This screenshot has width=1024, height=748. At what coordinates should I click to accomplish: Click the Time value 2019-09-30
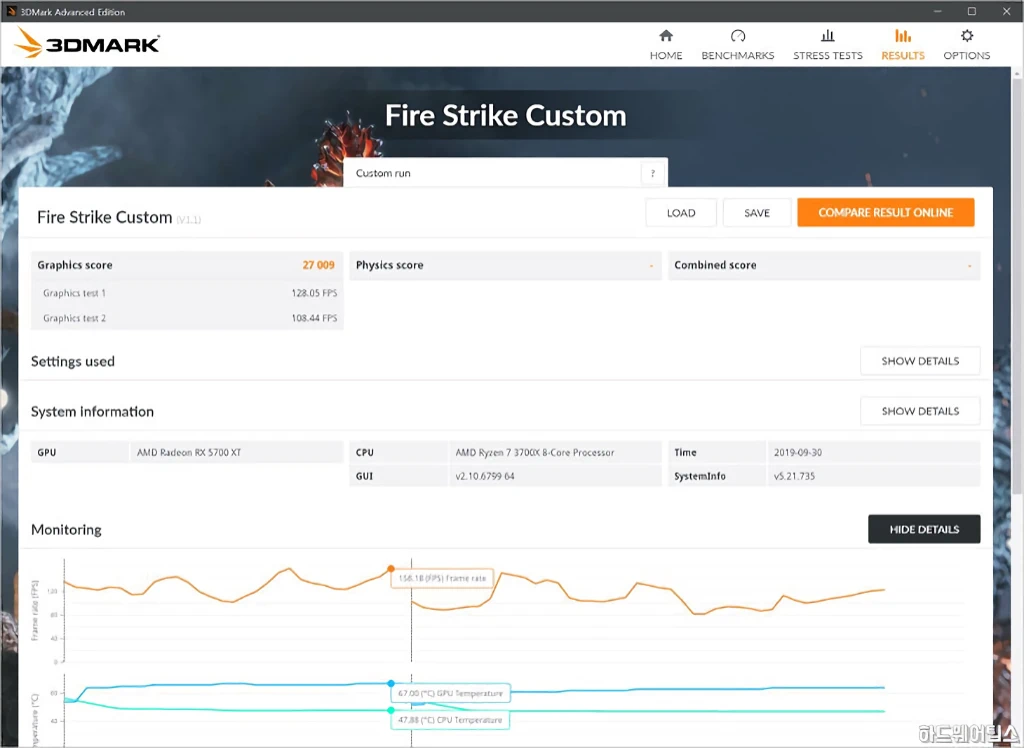coord(797,452)
